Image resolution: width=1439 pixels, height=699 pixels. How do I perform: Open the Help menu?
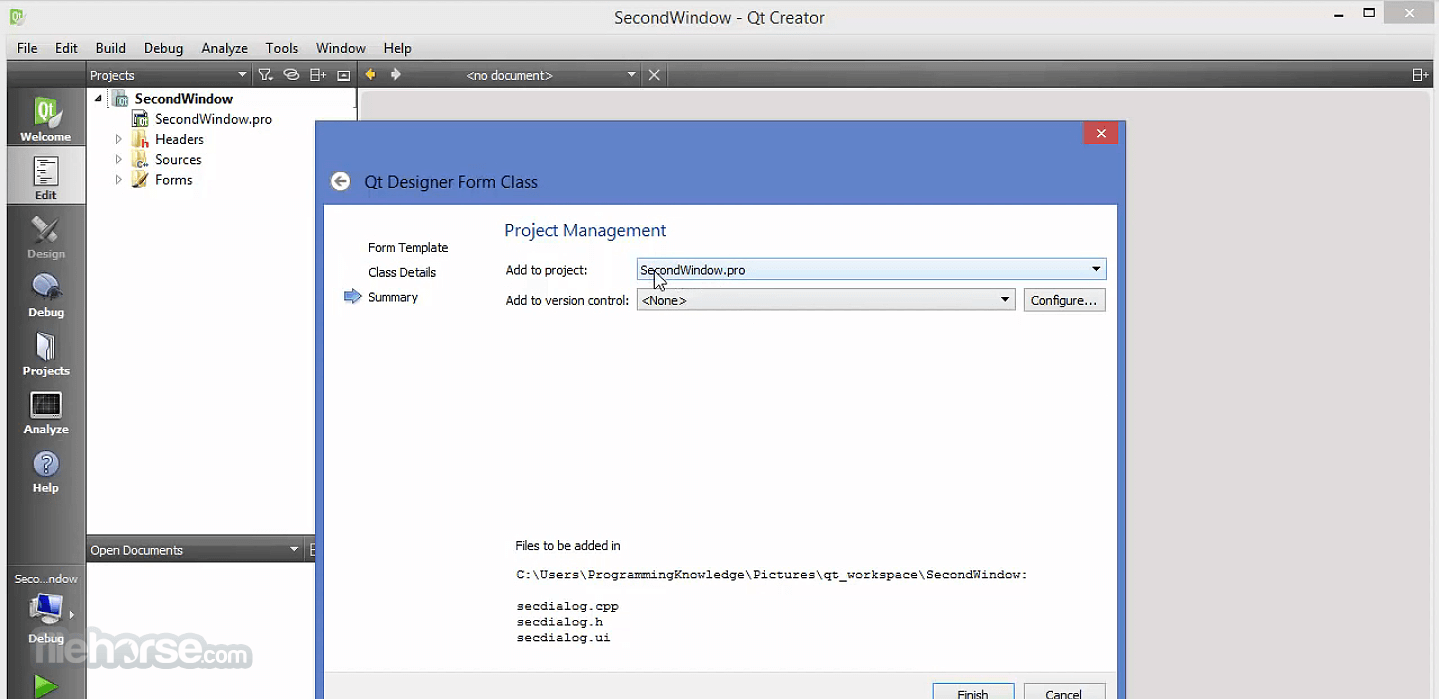(397, 48)
